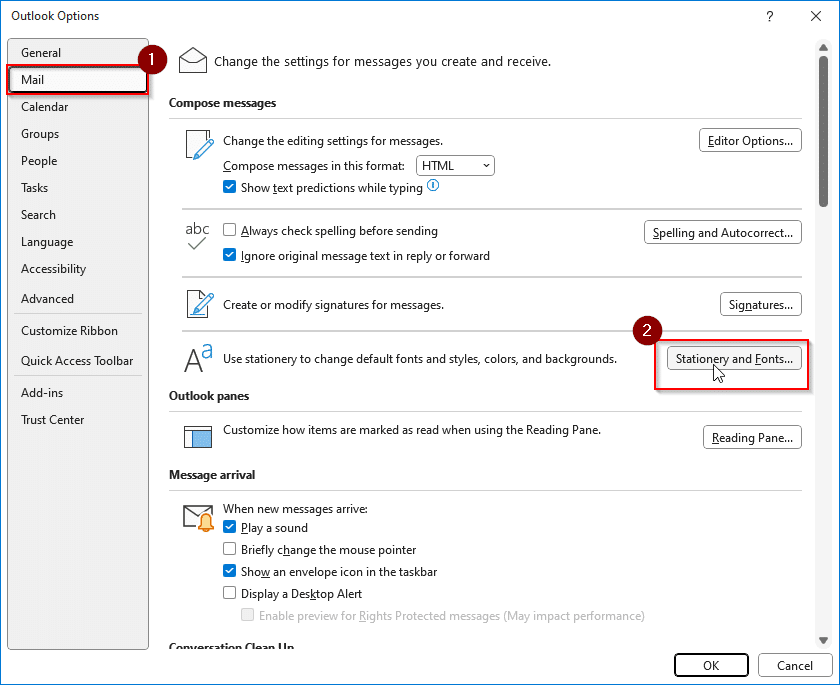Screen dimensions: 840x685
Task: Click the envelope icon beside the settings header
Action: pyautogui.click(x=193, y=61)
